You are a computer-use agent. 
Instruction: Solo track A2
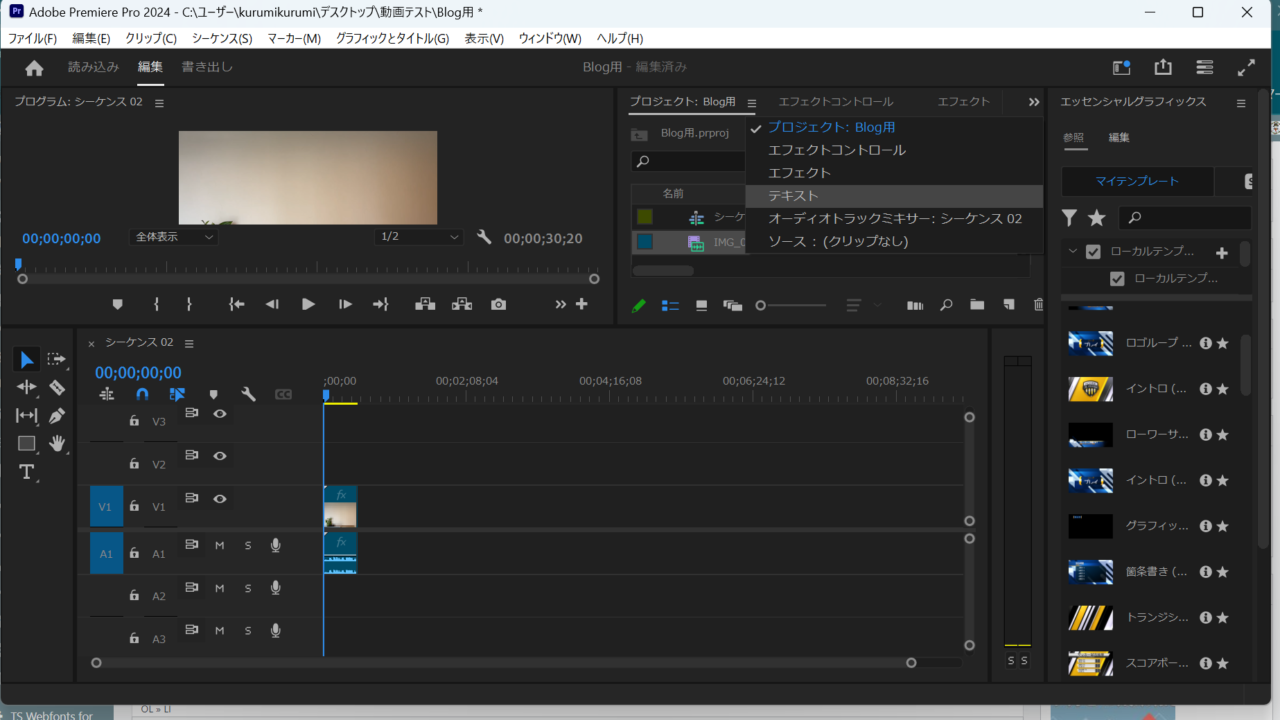(248, 588)
